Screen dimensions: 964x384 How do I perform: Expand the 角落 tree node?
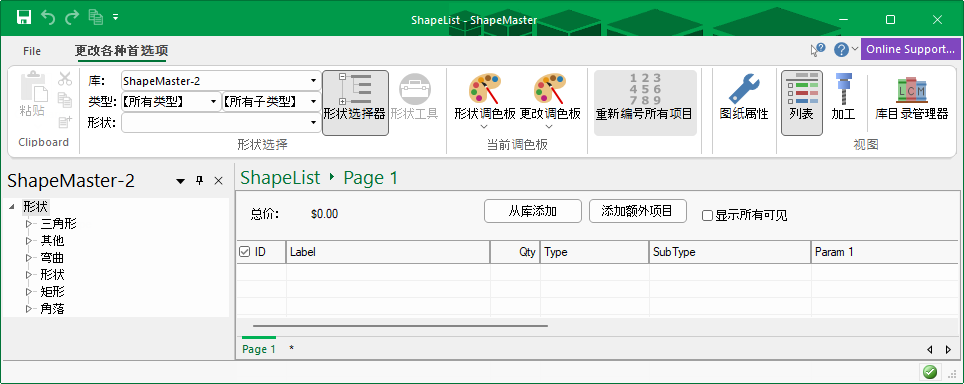28,309
